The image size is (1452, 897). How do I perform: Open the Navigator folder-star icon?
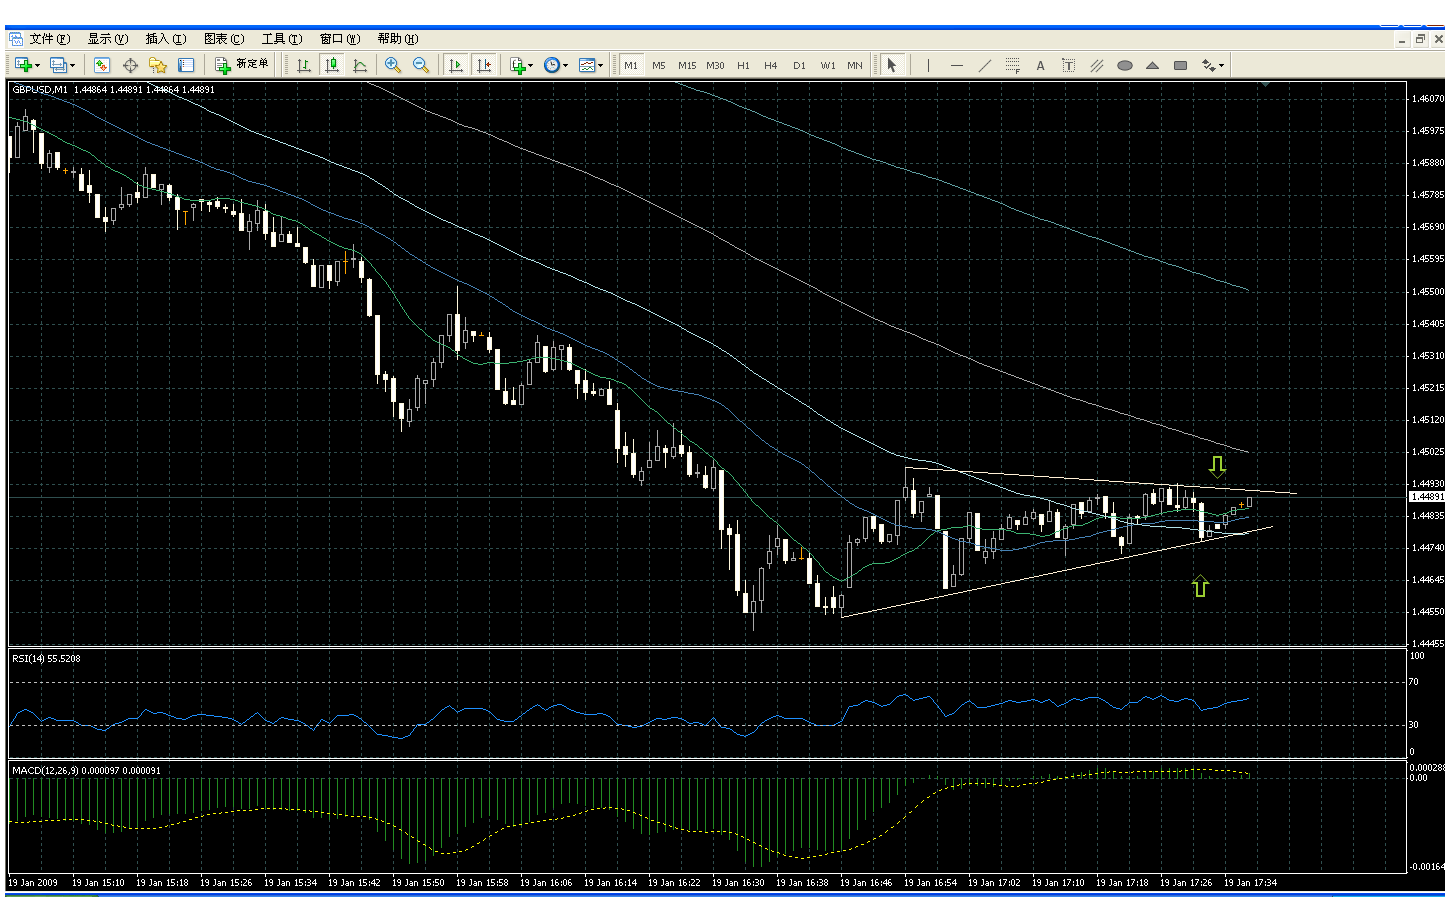[158, 65]
